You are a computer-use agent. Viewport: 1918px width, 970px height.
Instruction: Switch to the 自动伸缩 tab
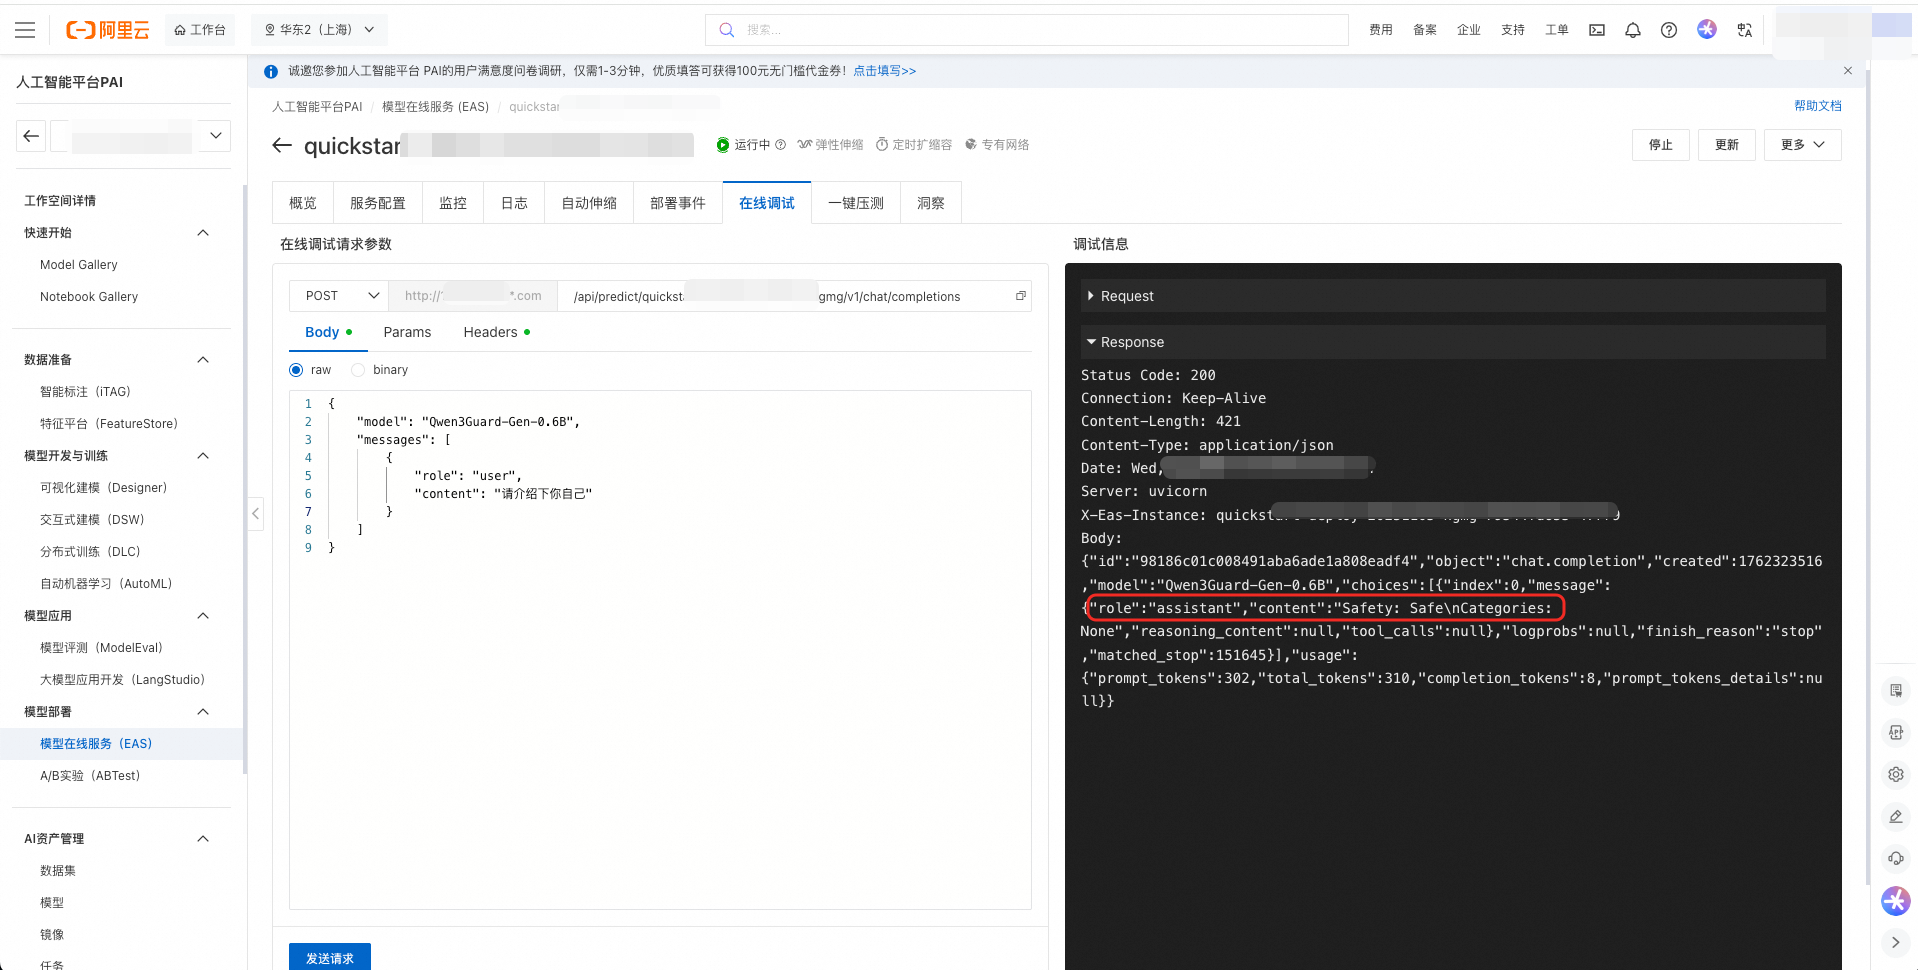click(589, 203)
